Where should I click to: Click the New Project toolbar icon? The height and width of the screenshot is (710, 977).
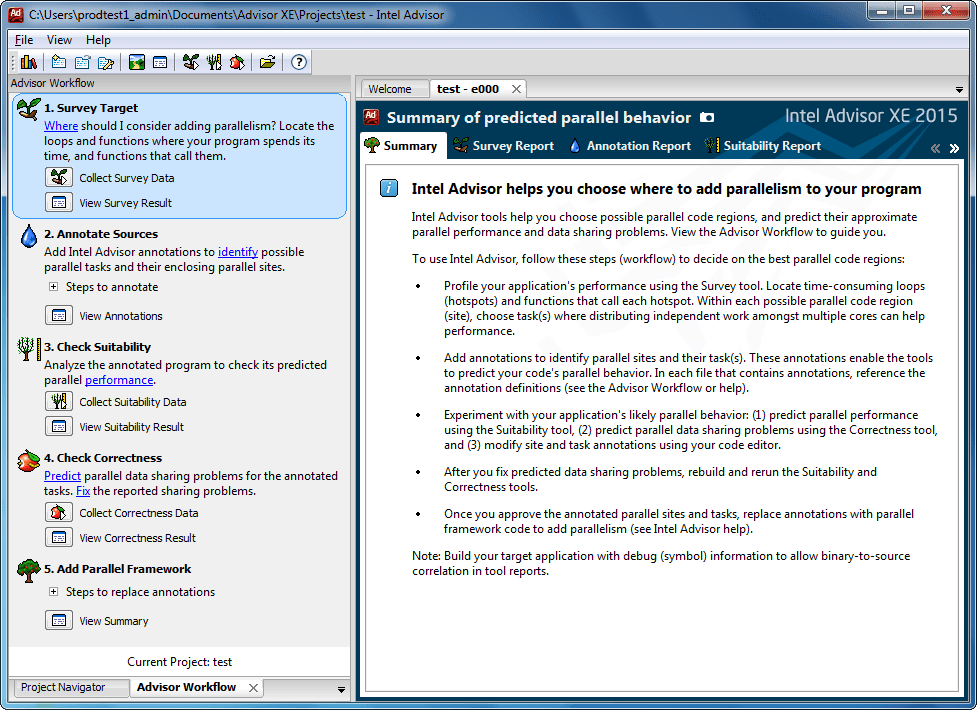[59, 62]
